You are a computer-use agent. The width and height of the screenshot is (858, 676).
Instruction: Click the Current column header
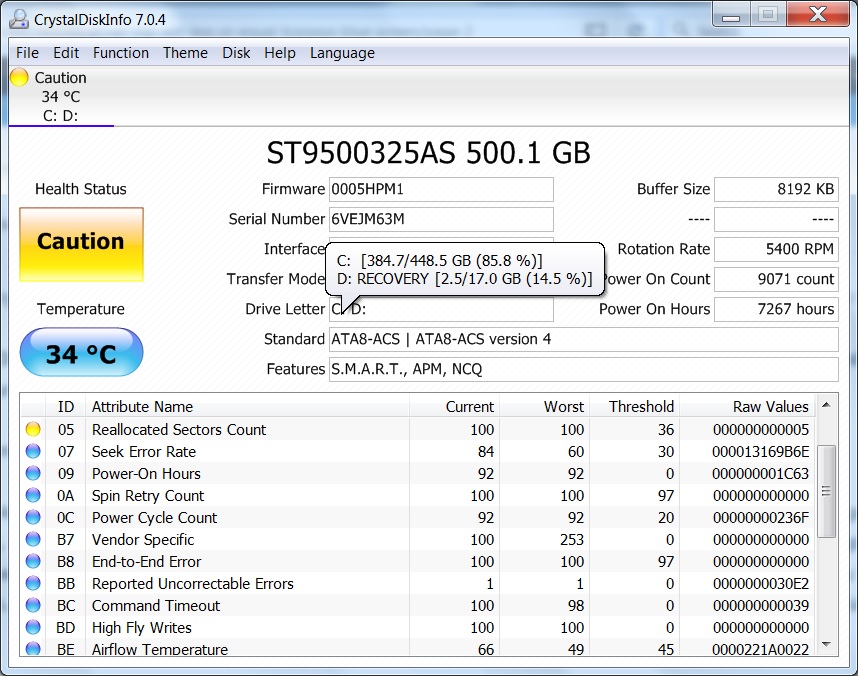tap(454, 406)
